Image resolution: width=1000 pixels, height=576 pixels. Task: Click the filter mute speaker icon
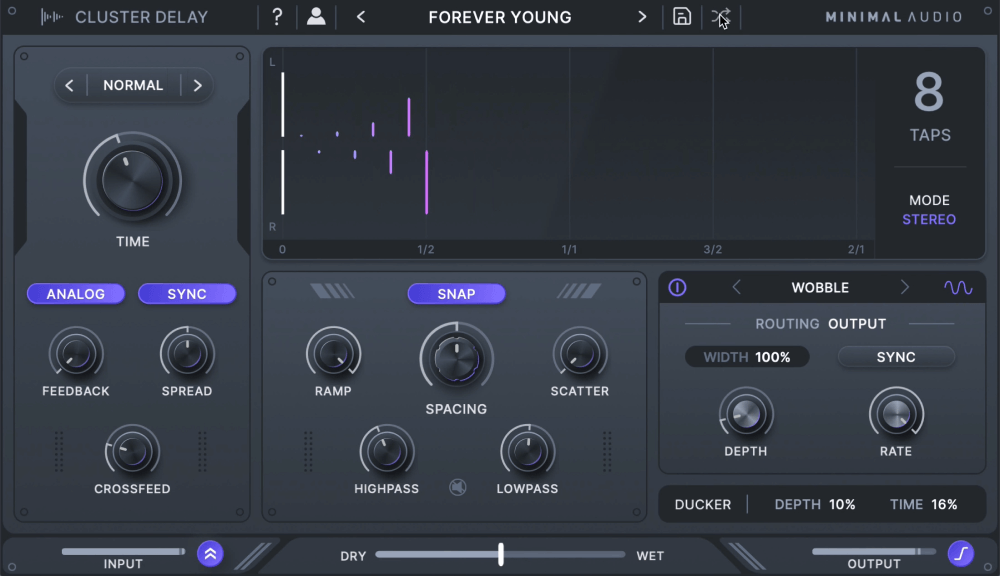click(457, 487)
